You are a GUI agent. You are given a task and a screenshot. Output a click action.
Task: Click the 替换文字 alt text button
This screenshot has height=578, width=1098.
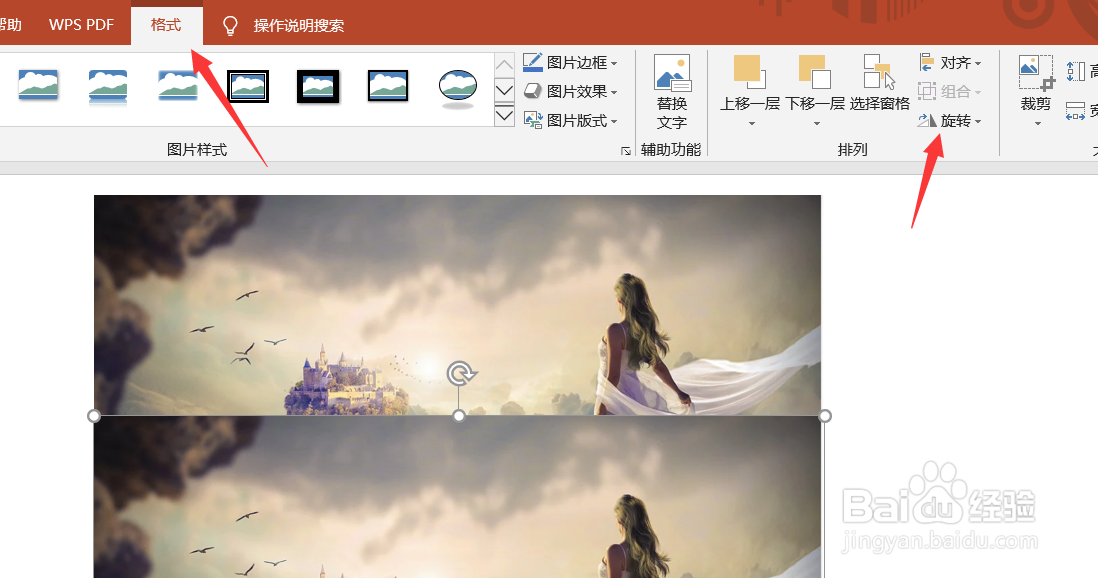[x=672, y=92]
